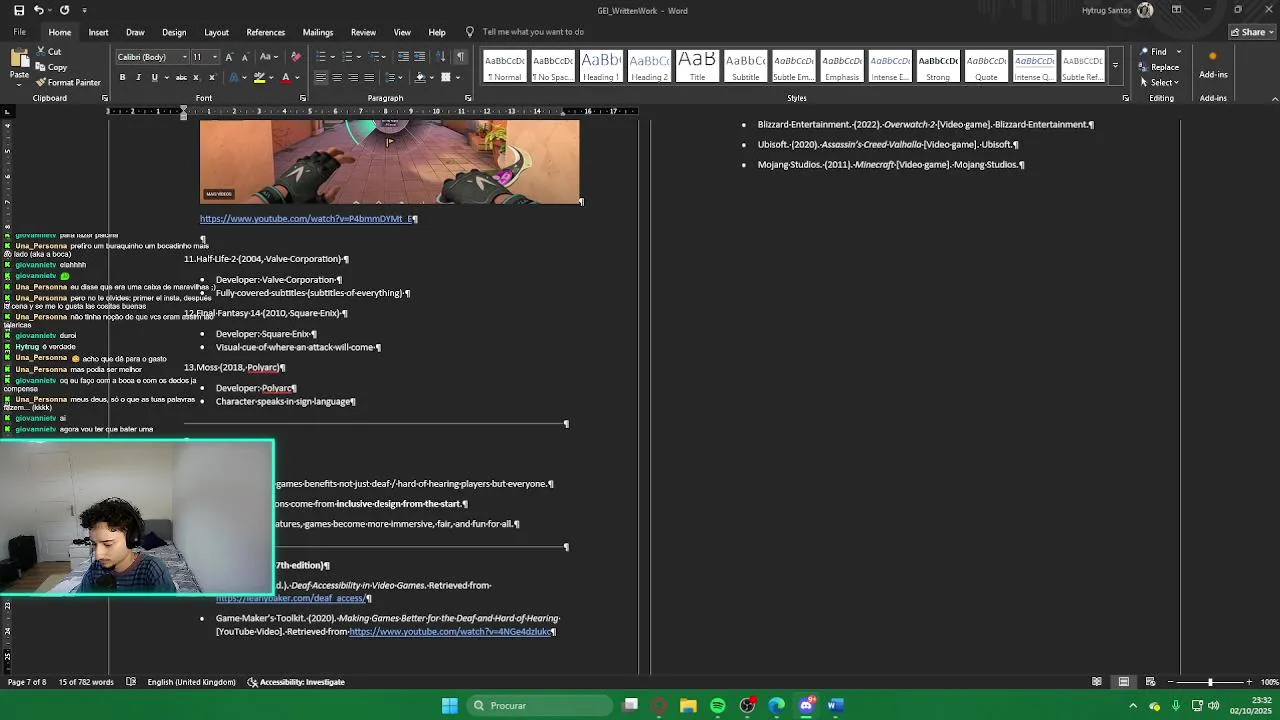Apply yellow text highlight color

point(259,78)
